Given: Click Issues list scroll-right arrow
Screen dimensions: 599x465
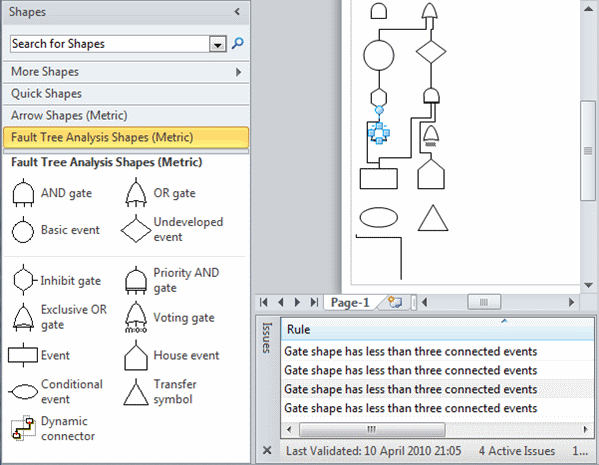Looking at the screenshot, I should pos(586,429).
